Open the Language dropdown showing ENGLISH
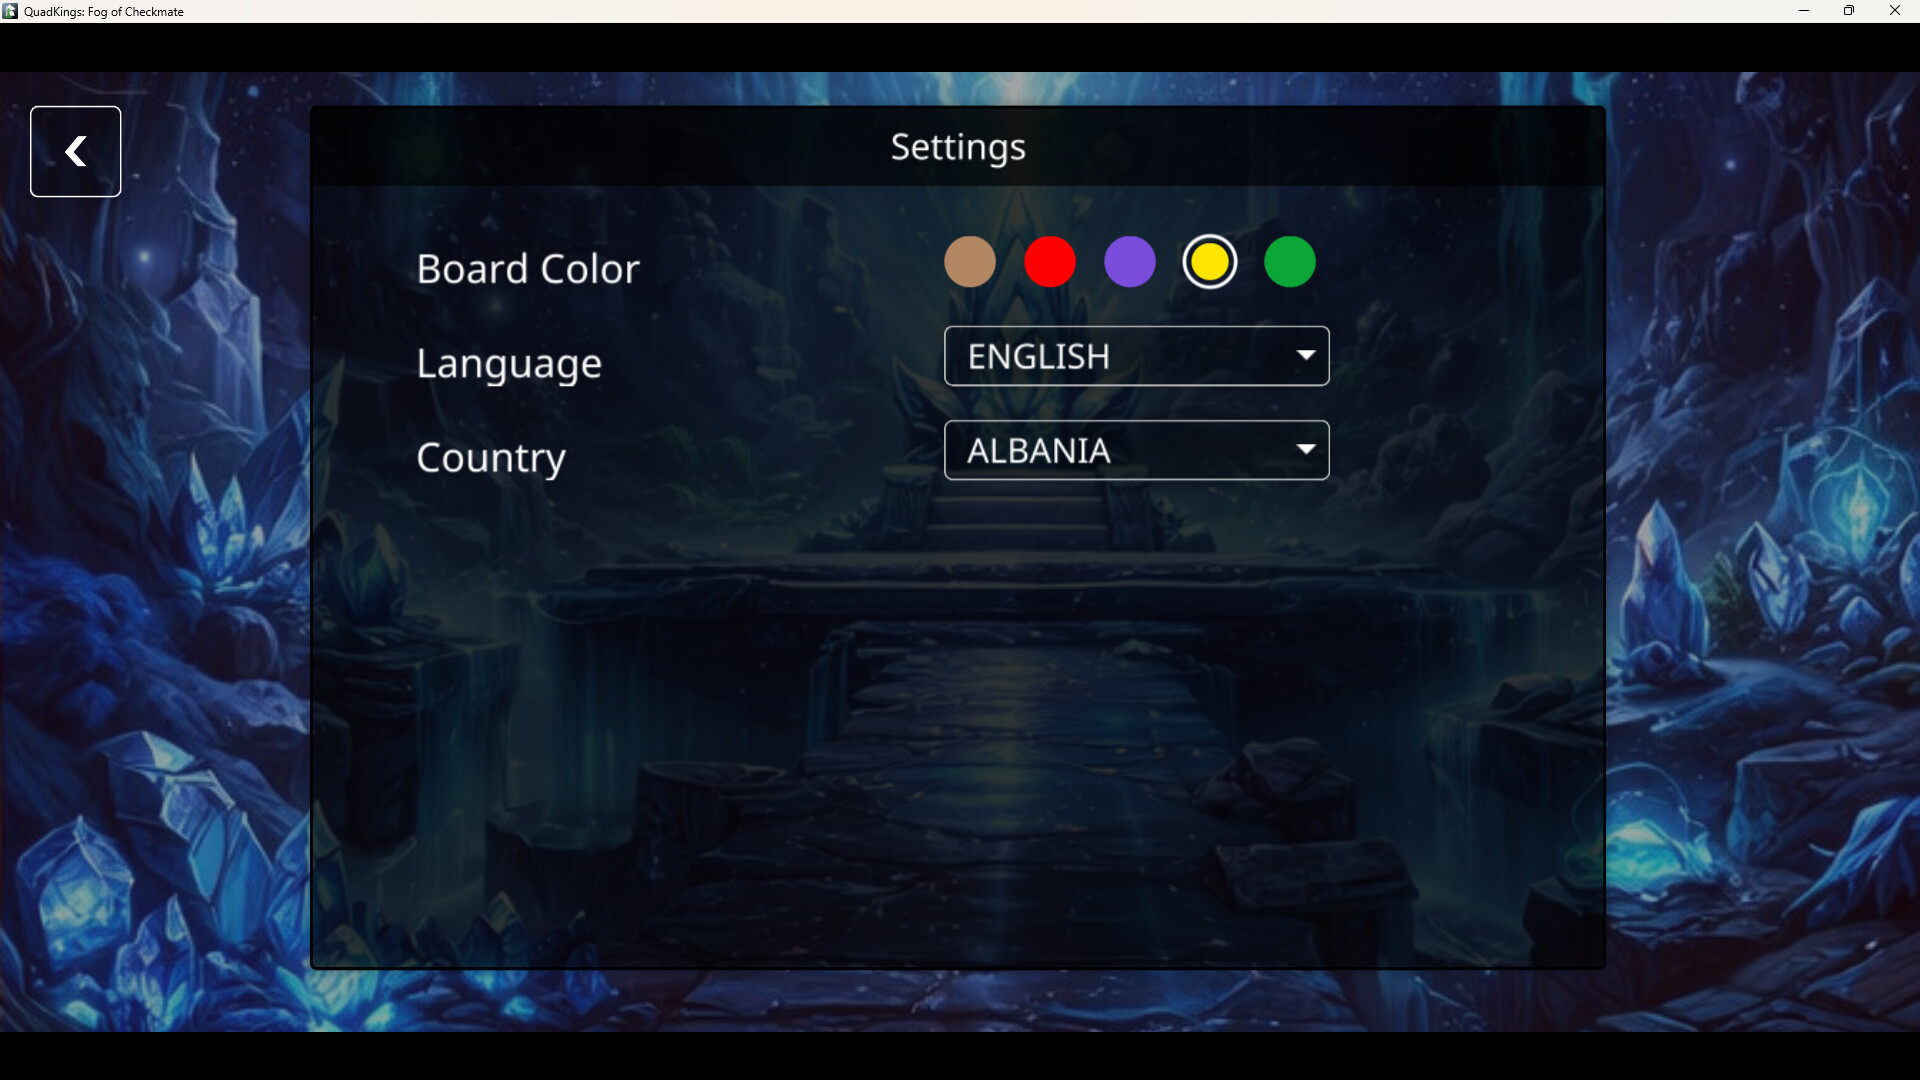1920x1080 pixels. [x=1135, y=356]
